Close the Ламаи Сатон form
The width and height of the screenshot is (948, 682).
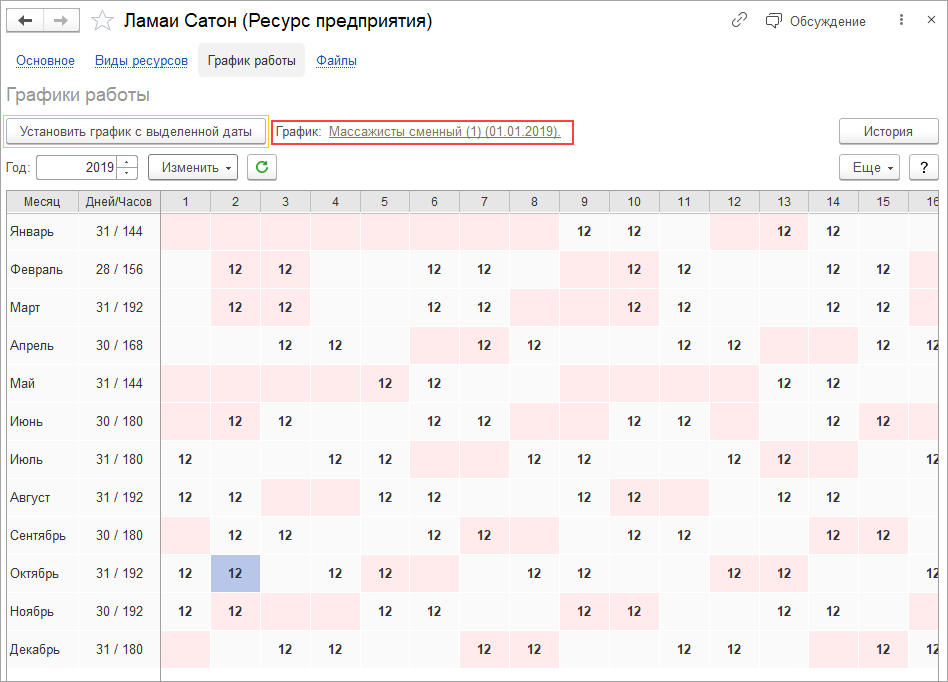(x=932, y=21)
